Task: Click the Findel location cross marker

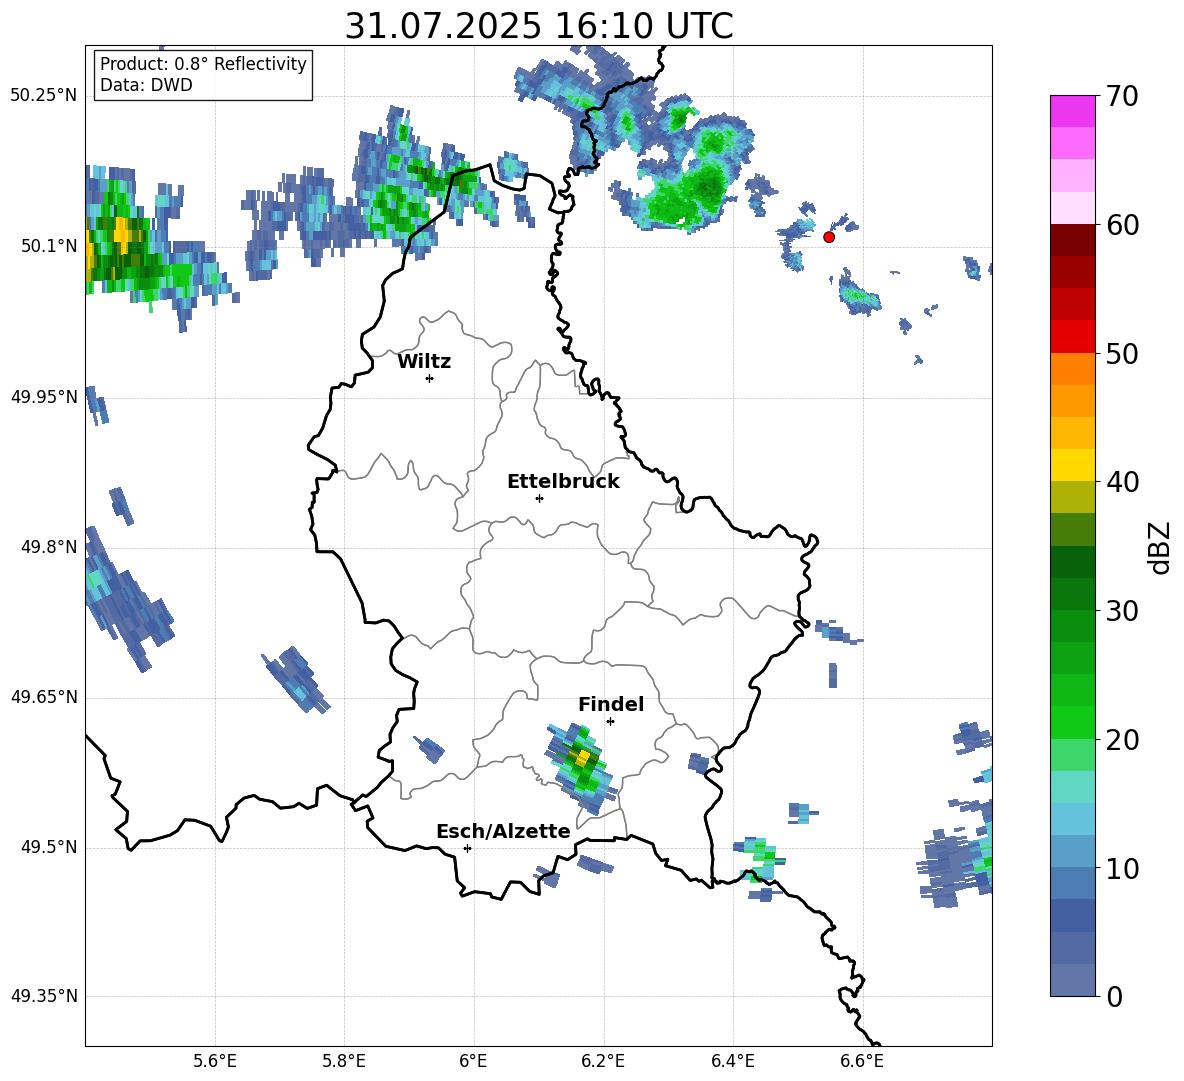Action: click(610, 722)
